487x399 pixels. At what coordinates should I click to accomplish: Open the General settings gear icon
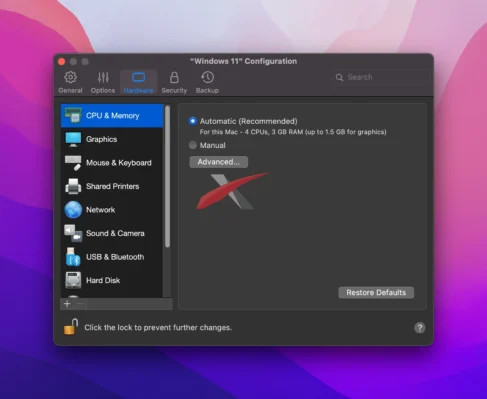tap(70, 77)
